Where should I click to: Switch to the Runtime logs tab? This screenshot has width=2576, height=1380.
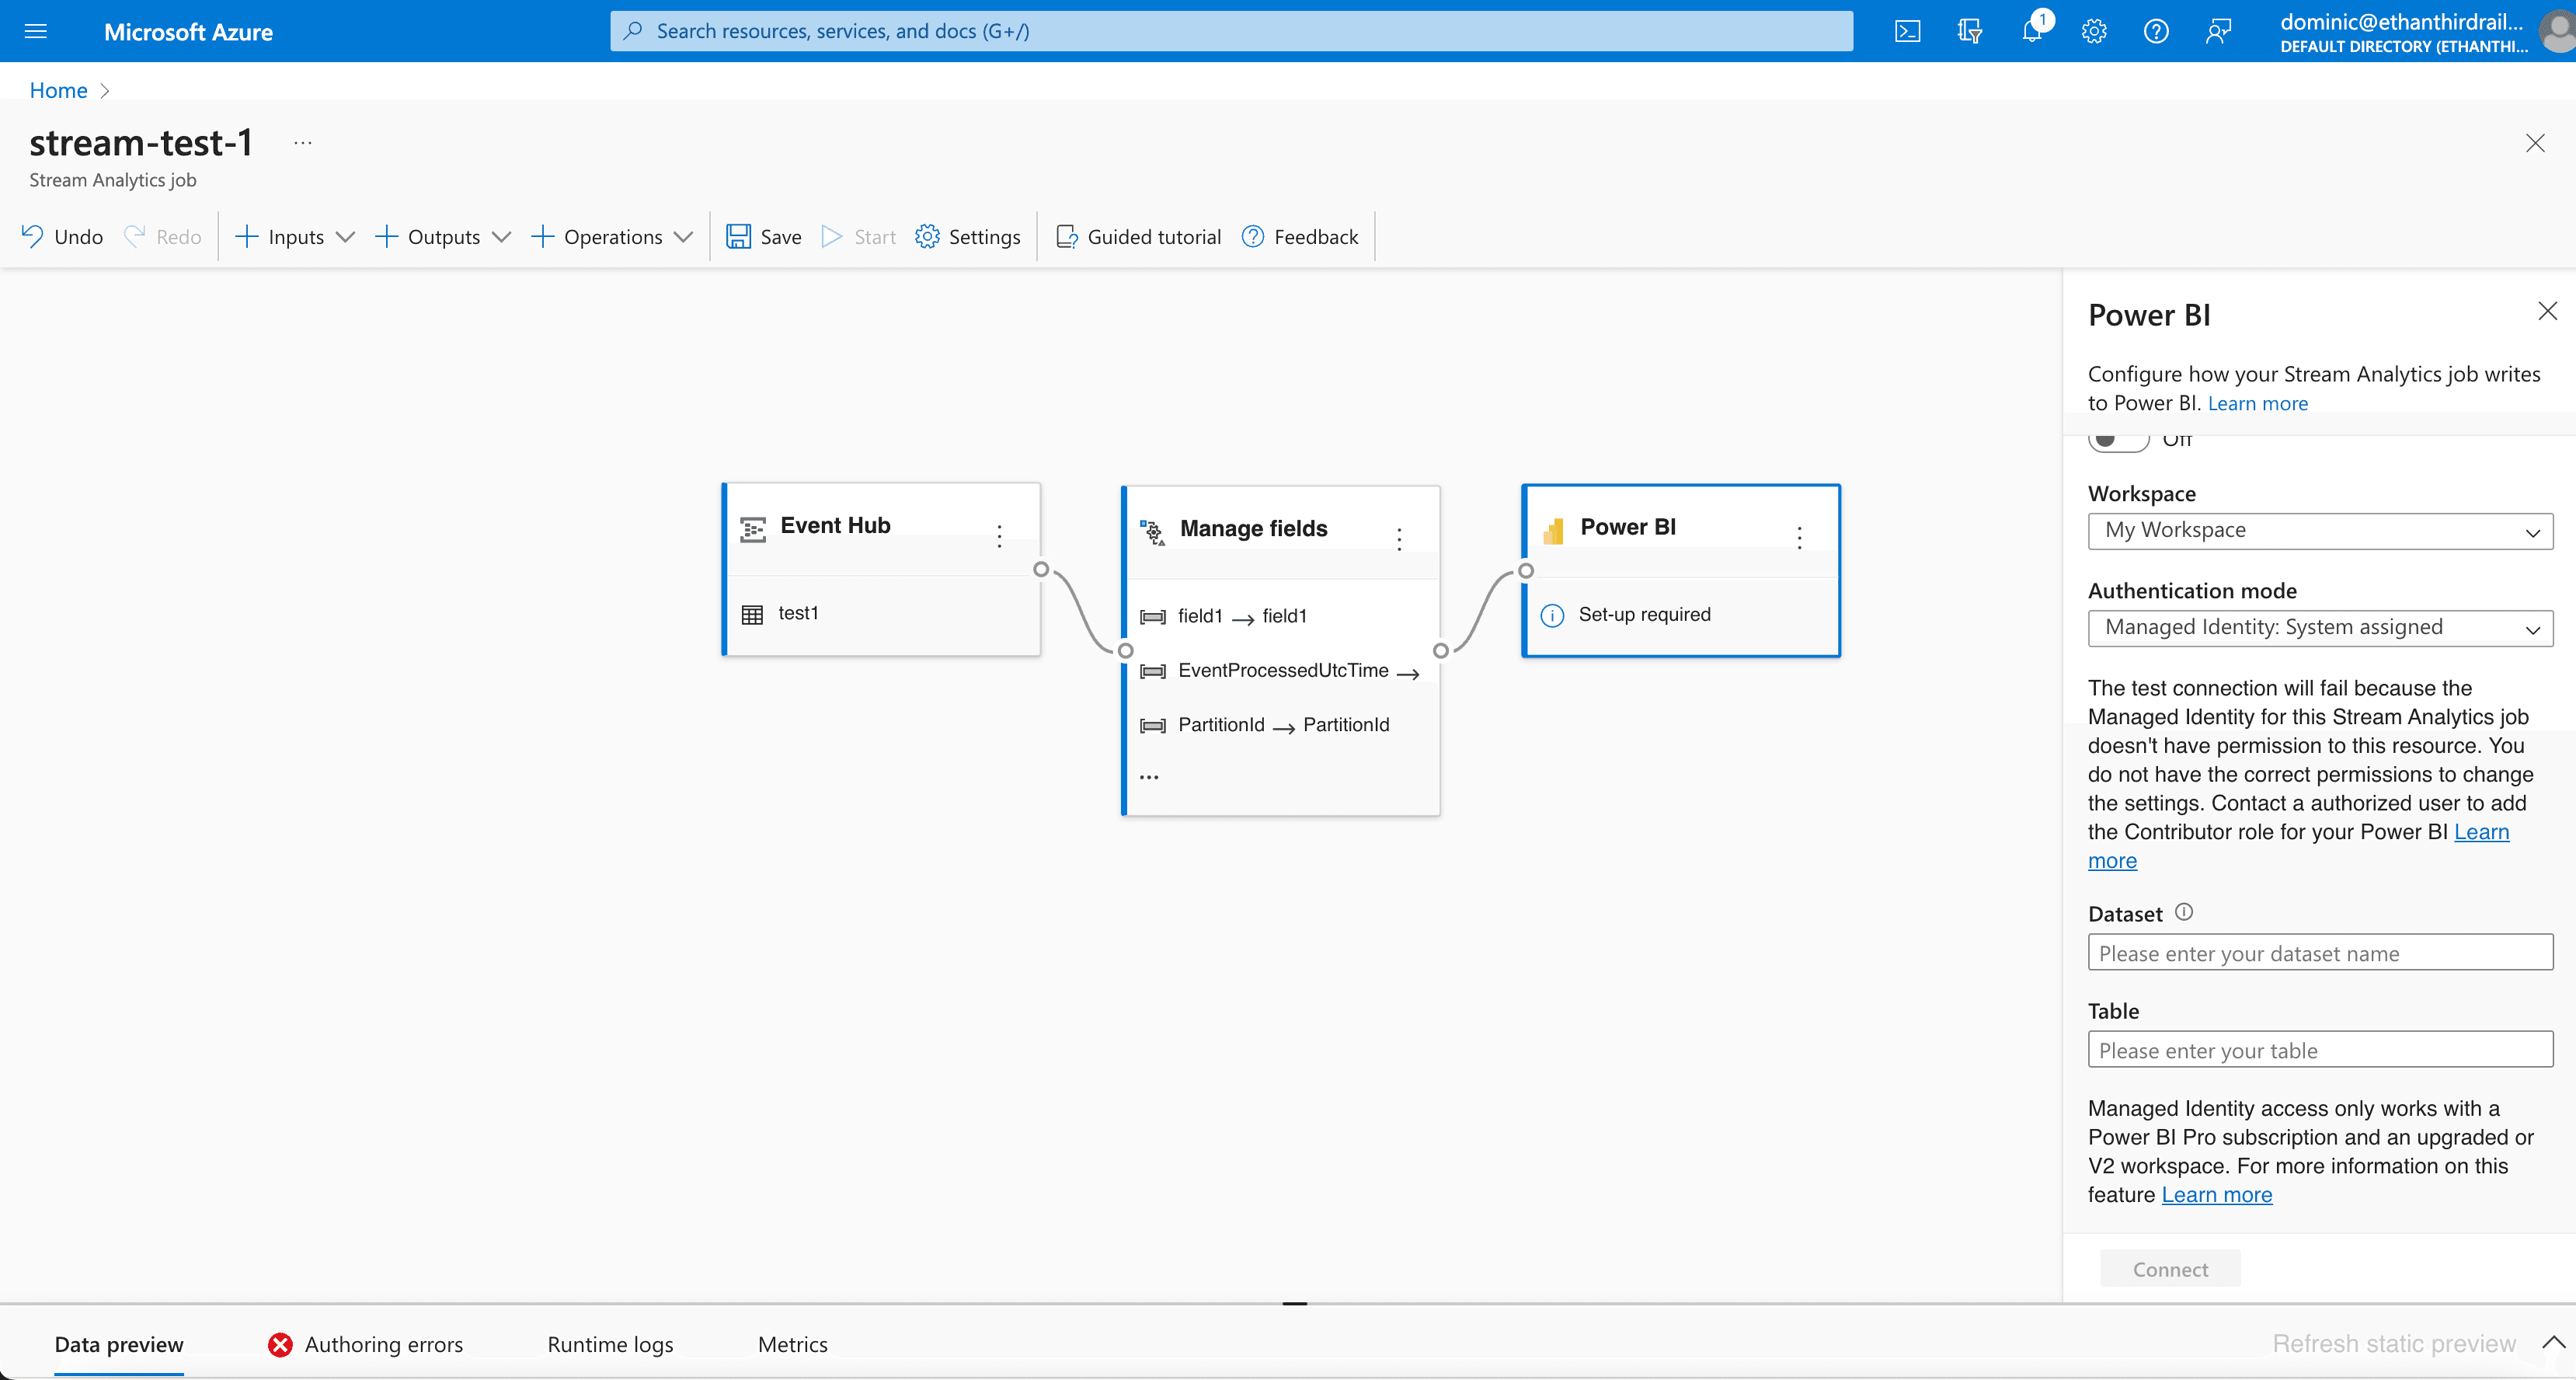pyautogui.click(x=610, y=1344)
